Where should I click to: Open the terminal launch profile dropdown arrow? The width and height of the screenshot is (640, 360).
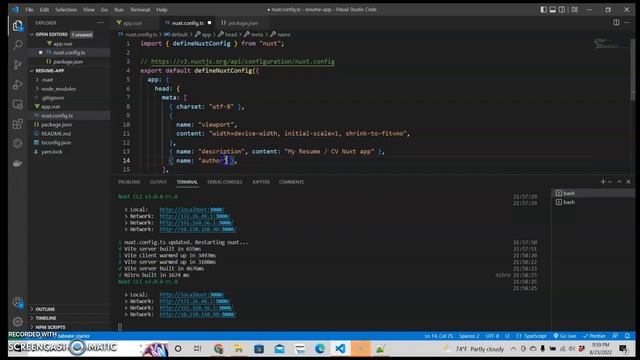tap(610, 182)
